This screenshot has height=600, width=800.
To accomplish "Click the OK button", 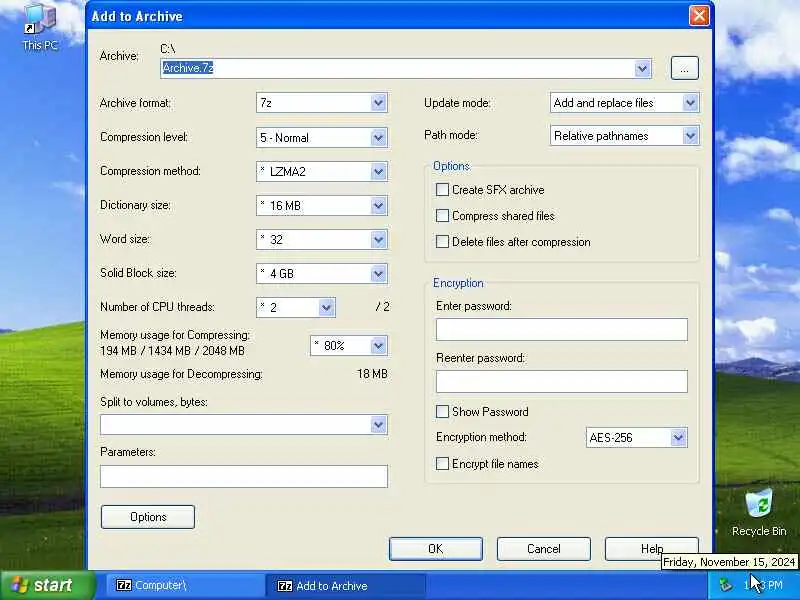I will pos(436,548).
